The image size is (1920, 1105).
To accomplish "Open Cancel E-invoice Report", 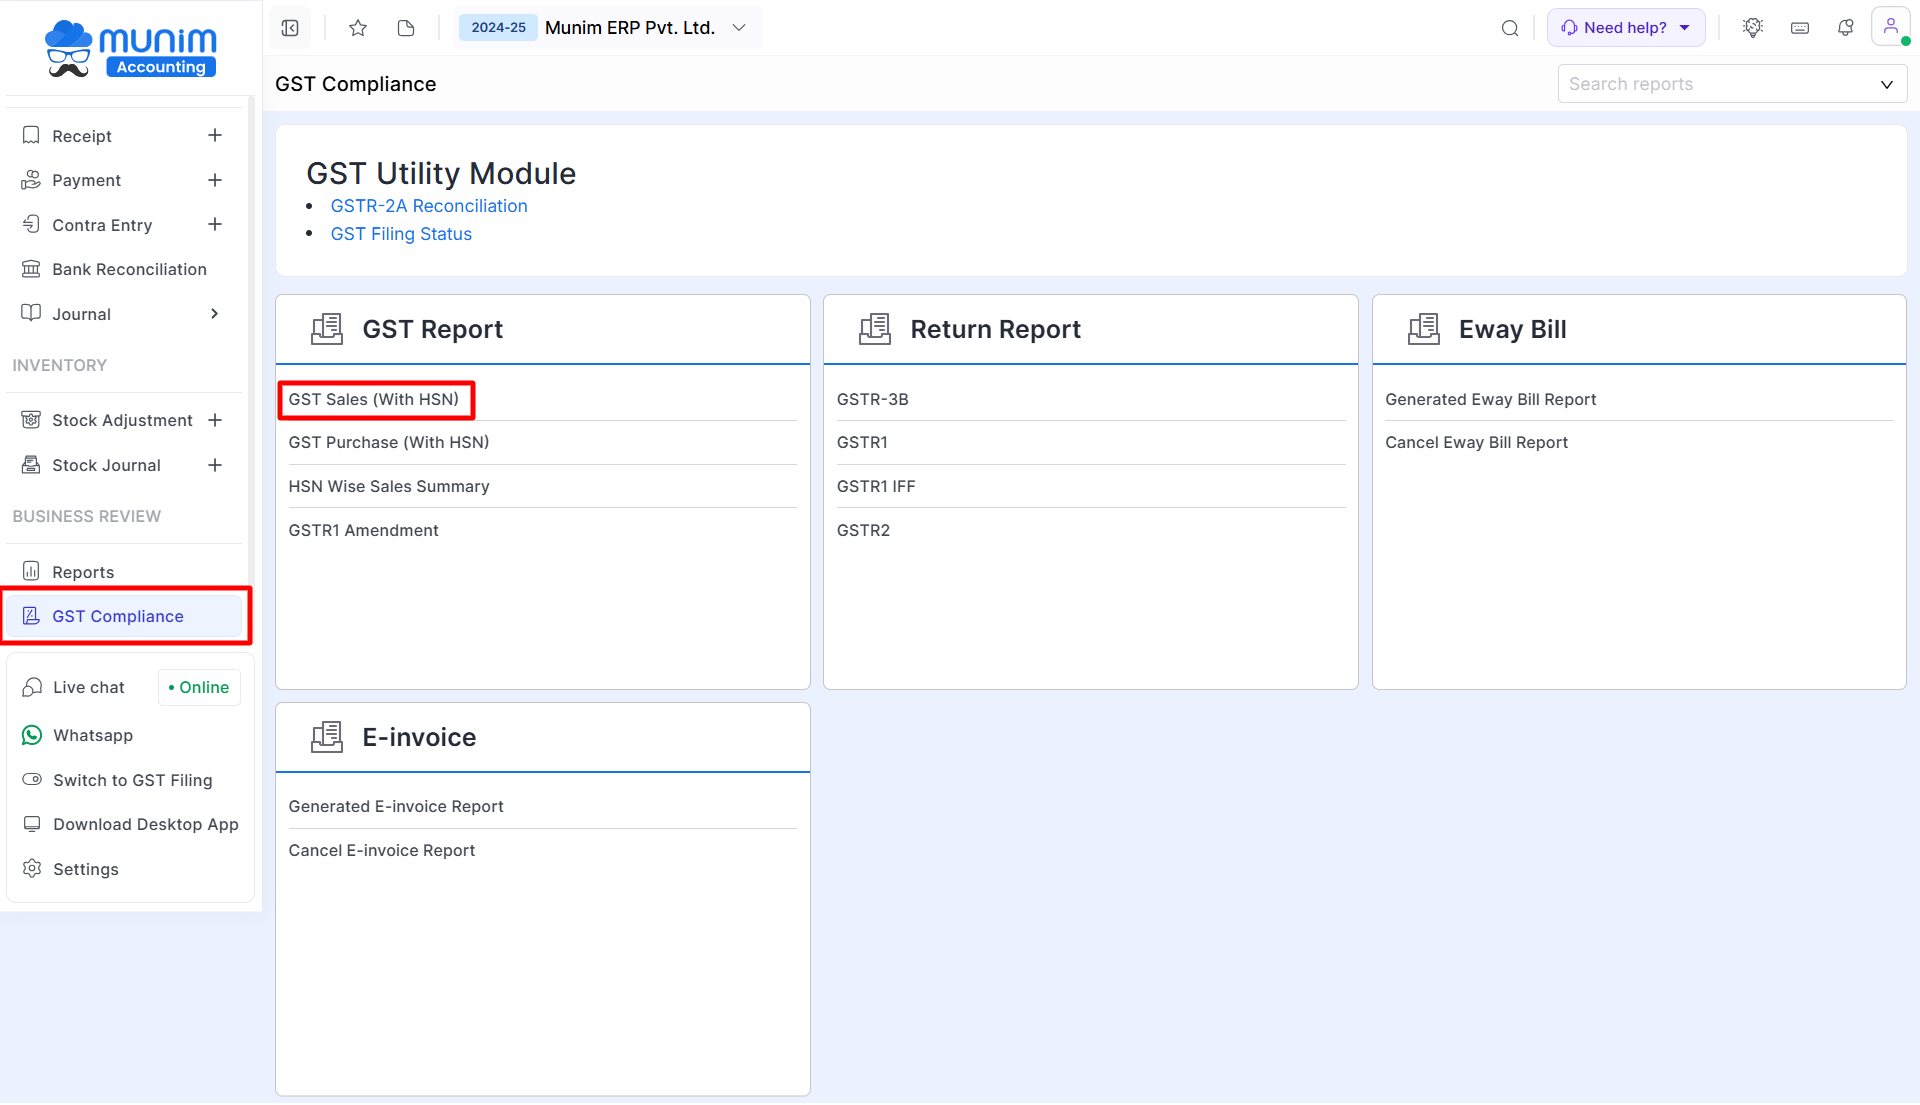I will click(x=382, y=850).
